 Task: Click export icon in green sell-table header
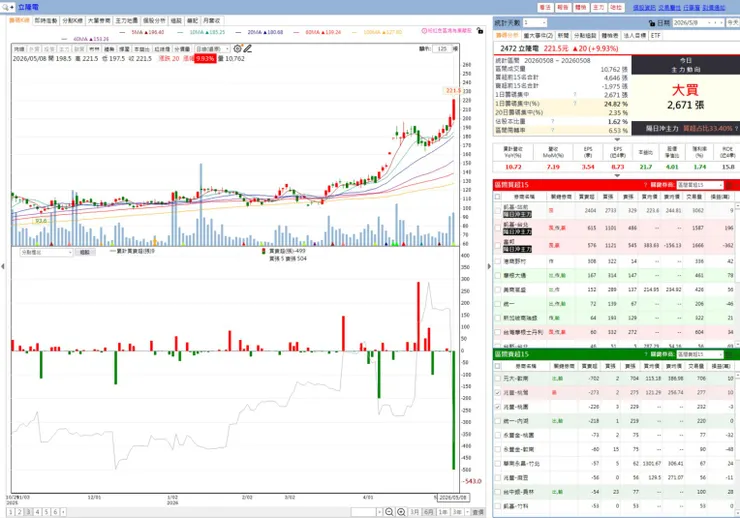point(729,354)
